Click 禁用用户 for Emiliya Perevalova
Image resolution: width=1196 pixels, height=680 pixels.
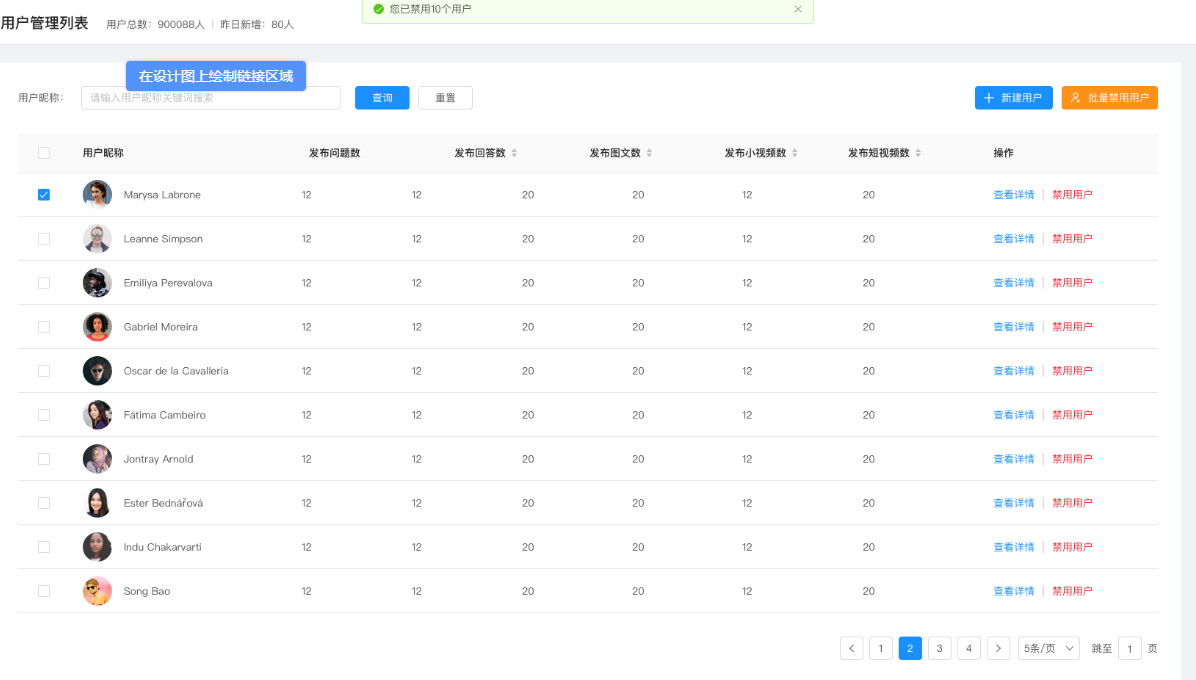click(x=1072, y=283)
